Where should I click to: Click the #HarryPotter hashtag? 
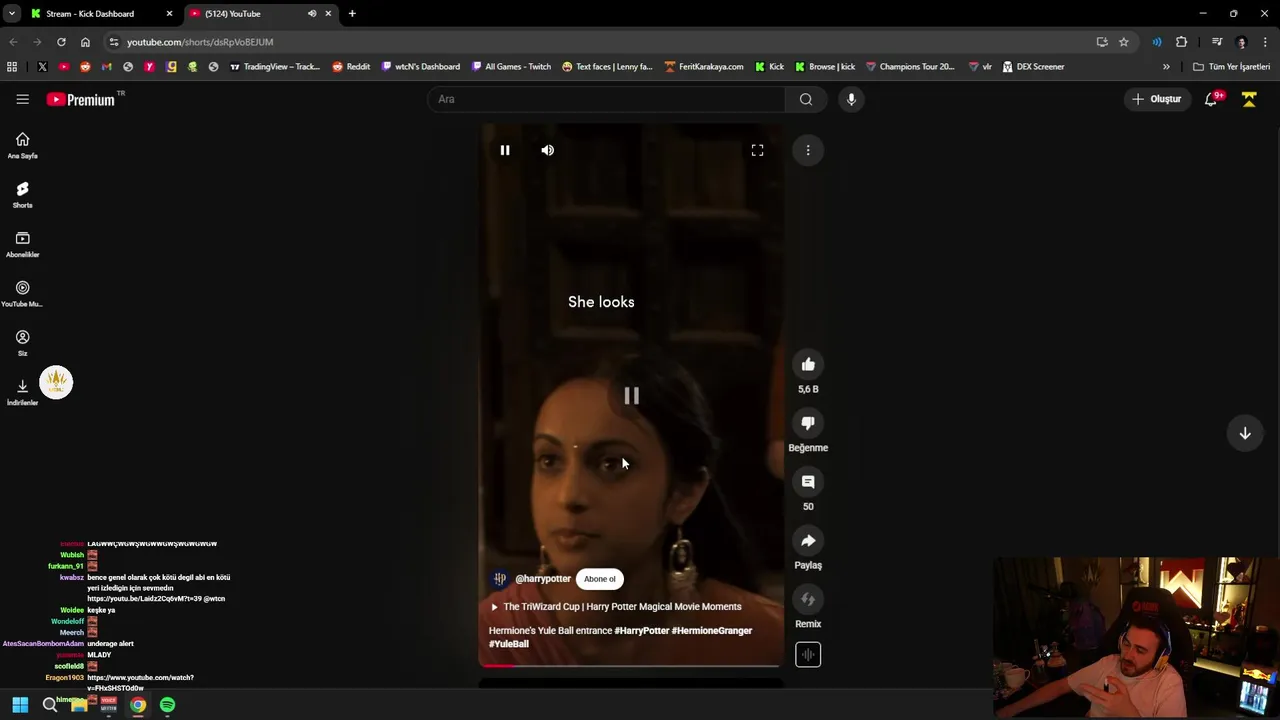[642, 631]
